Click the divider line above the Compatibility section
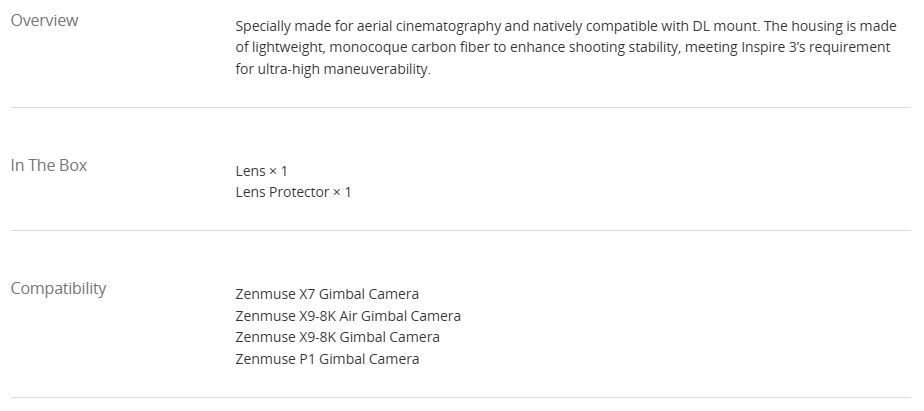This screenshot has height=411, width=924. pos(460,231)
